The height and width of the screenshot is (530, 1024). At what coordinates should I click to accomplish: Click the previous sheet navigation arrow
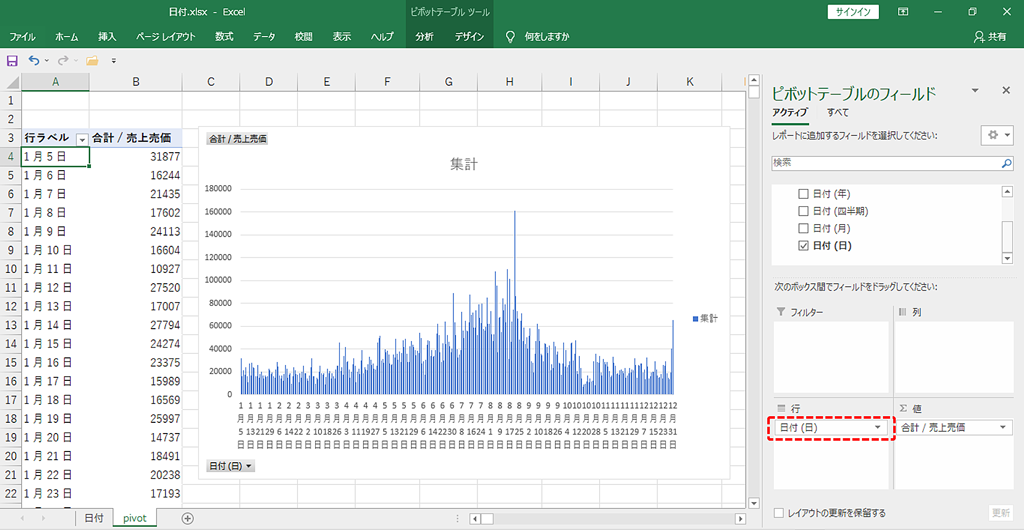click(x=24, y=518)
